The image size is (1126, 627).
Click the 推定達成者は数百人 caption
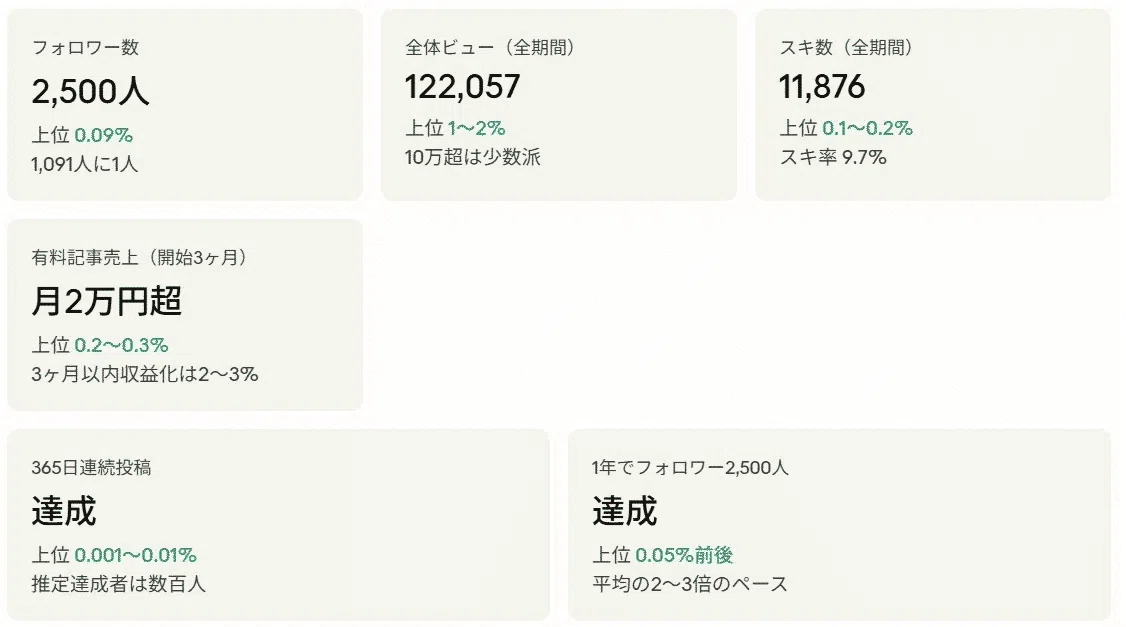[118, 584]
